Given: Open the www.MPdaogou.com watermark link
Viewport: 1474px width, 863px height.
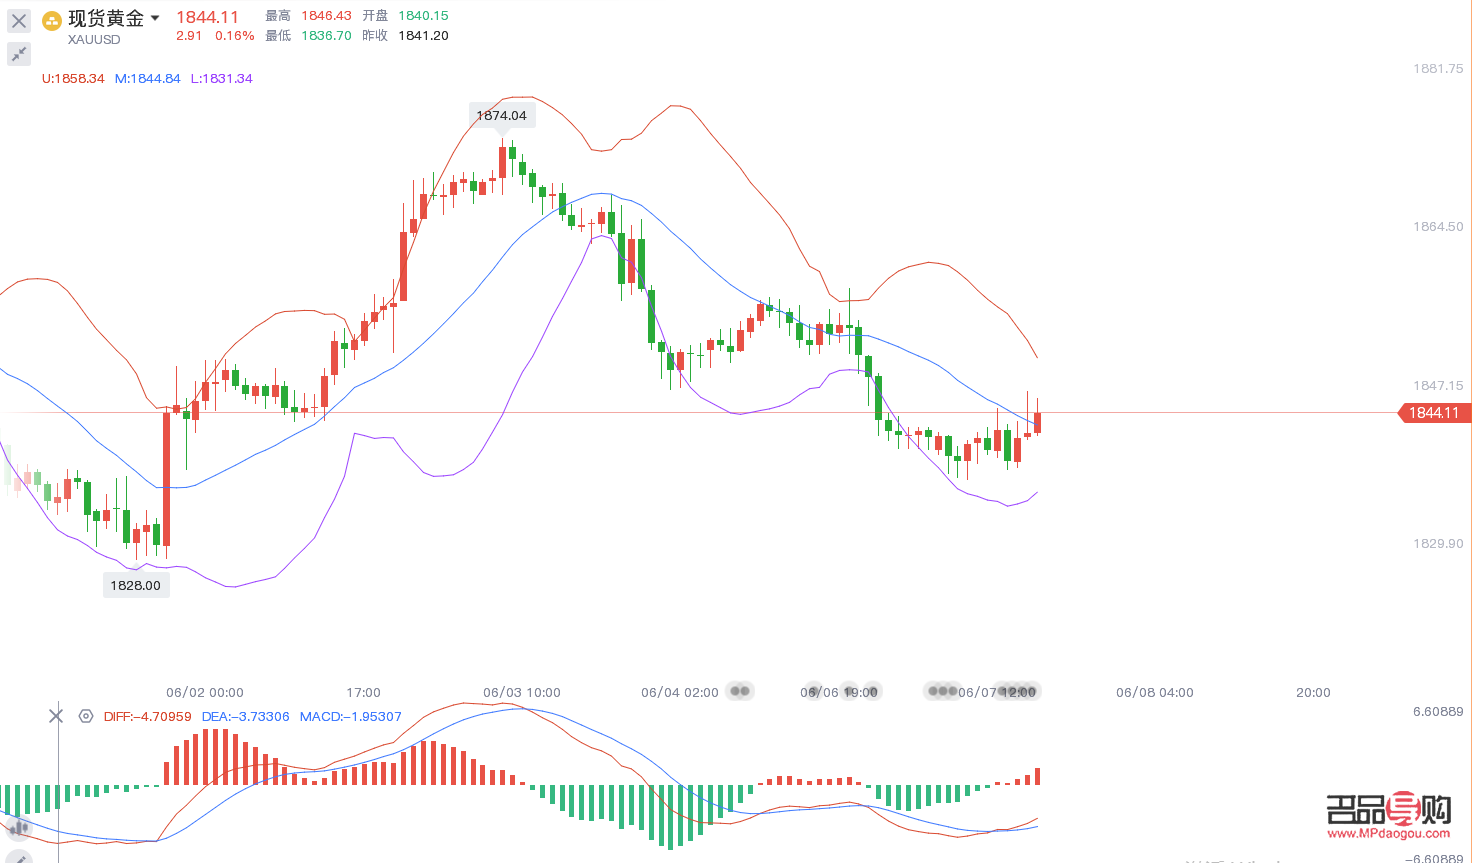Looking at the screenshot, I should (1388, 833).
